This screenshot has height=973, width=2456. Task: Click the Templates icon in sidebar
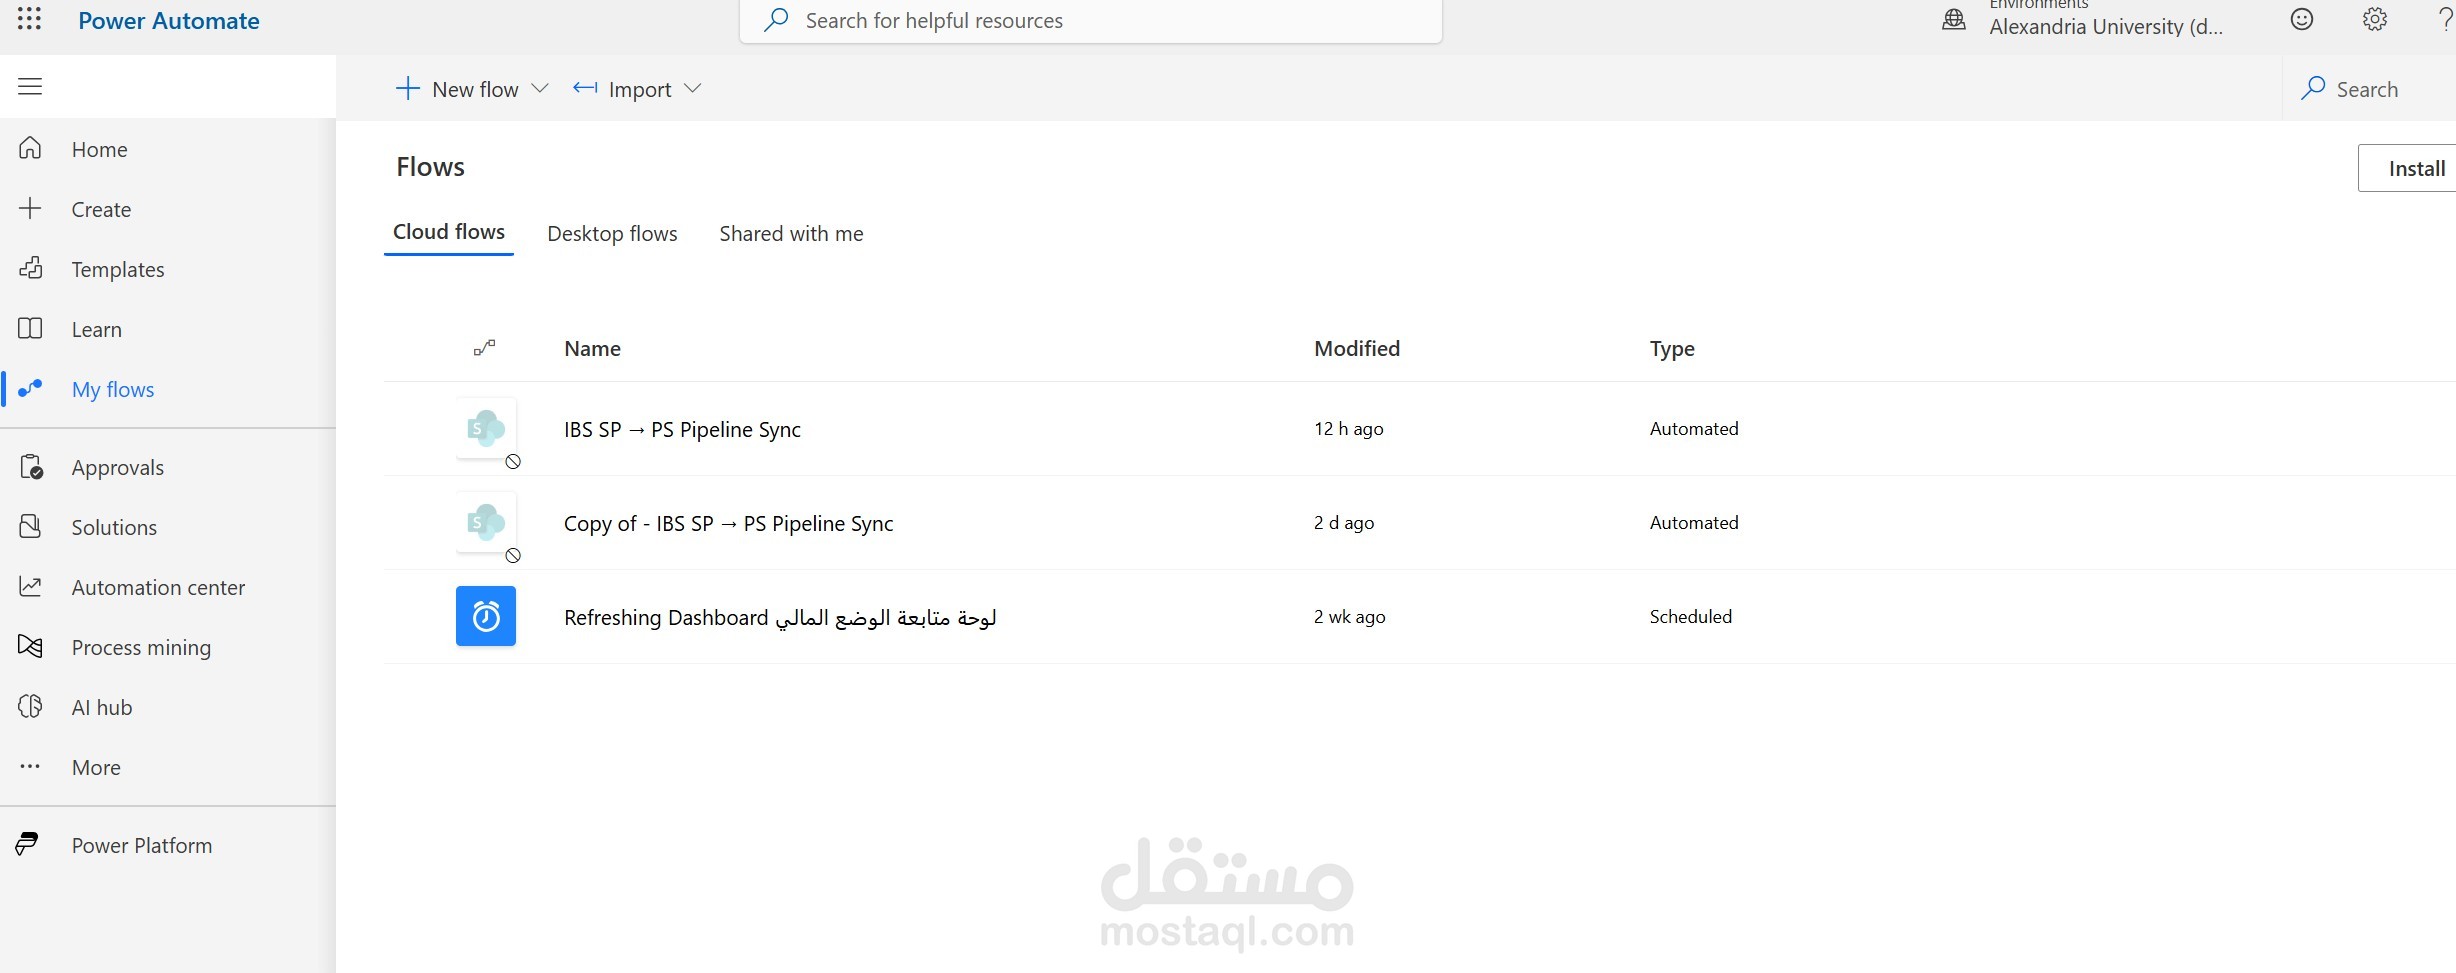(30, 268)
